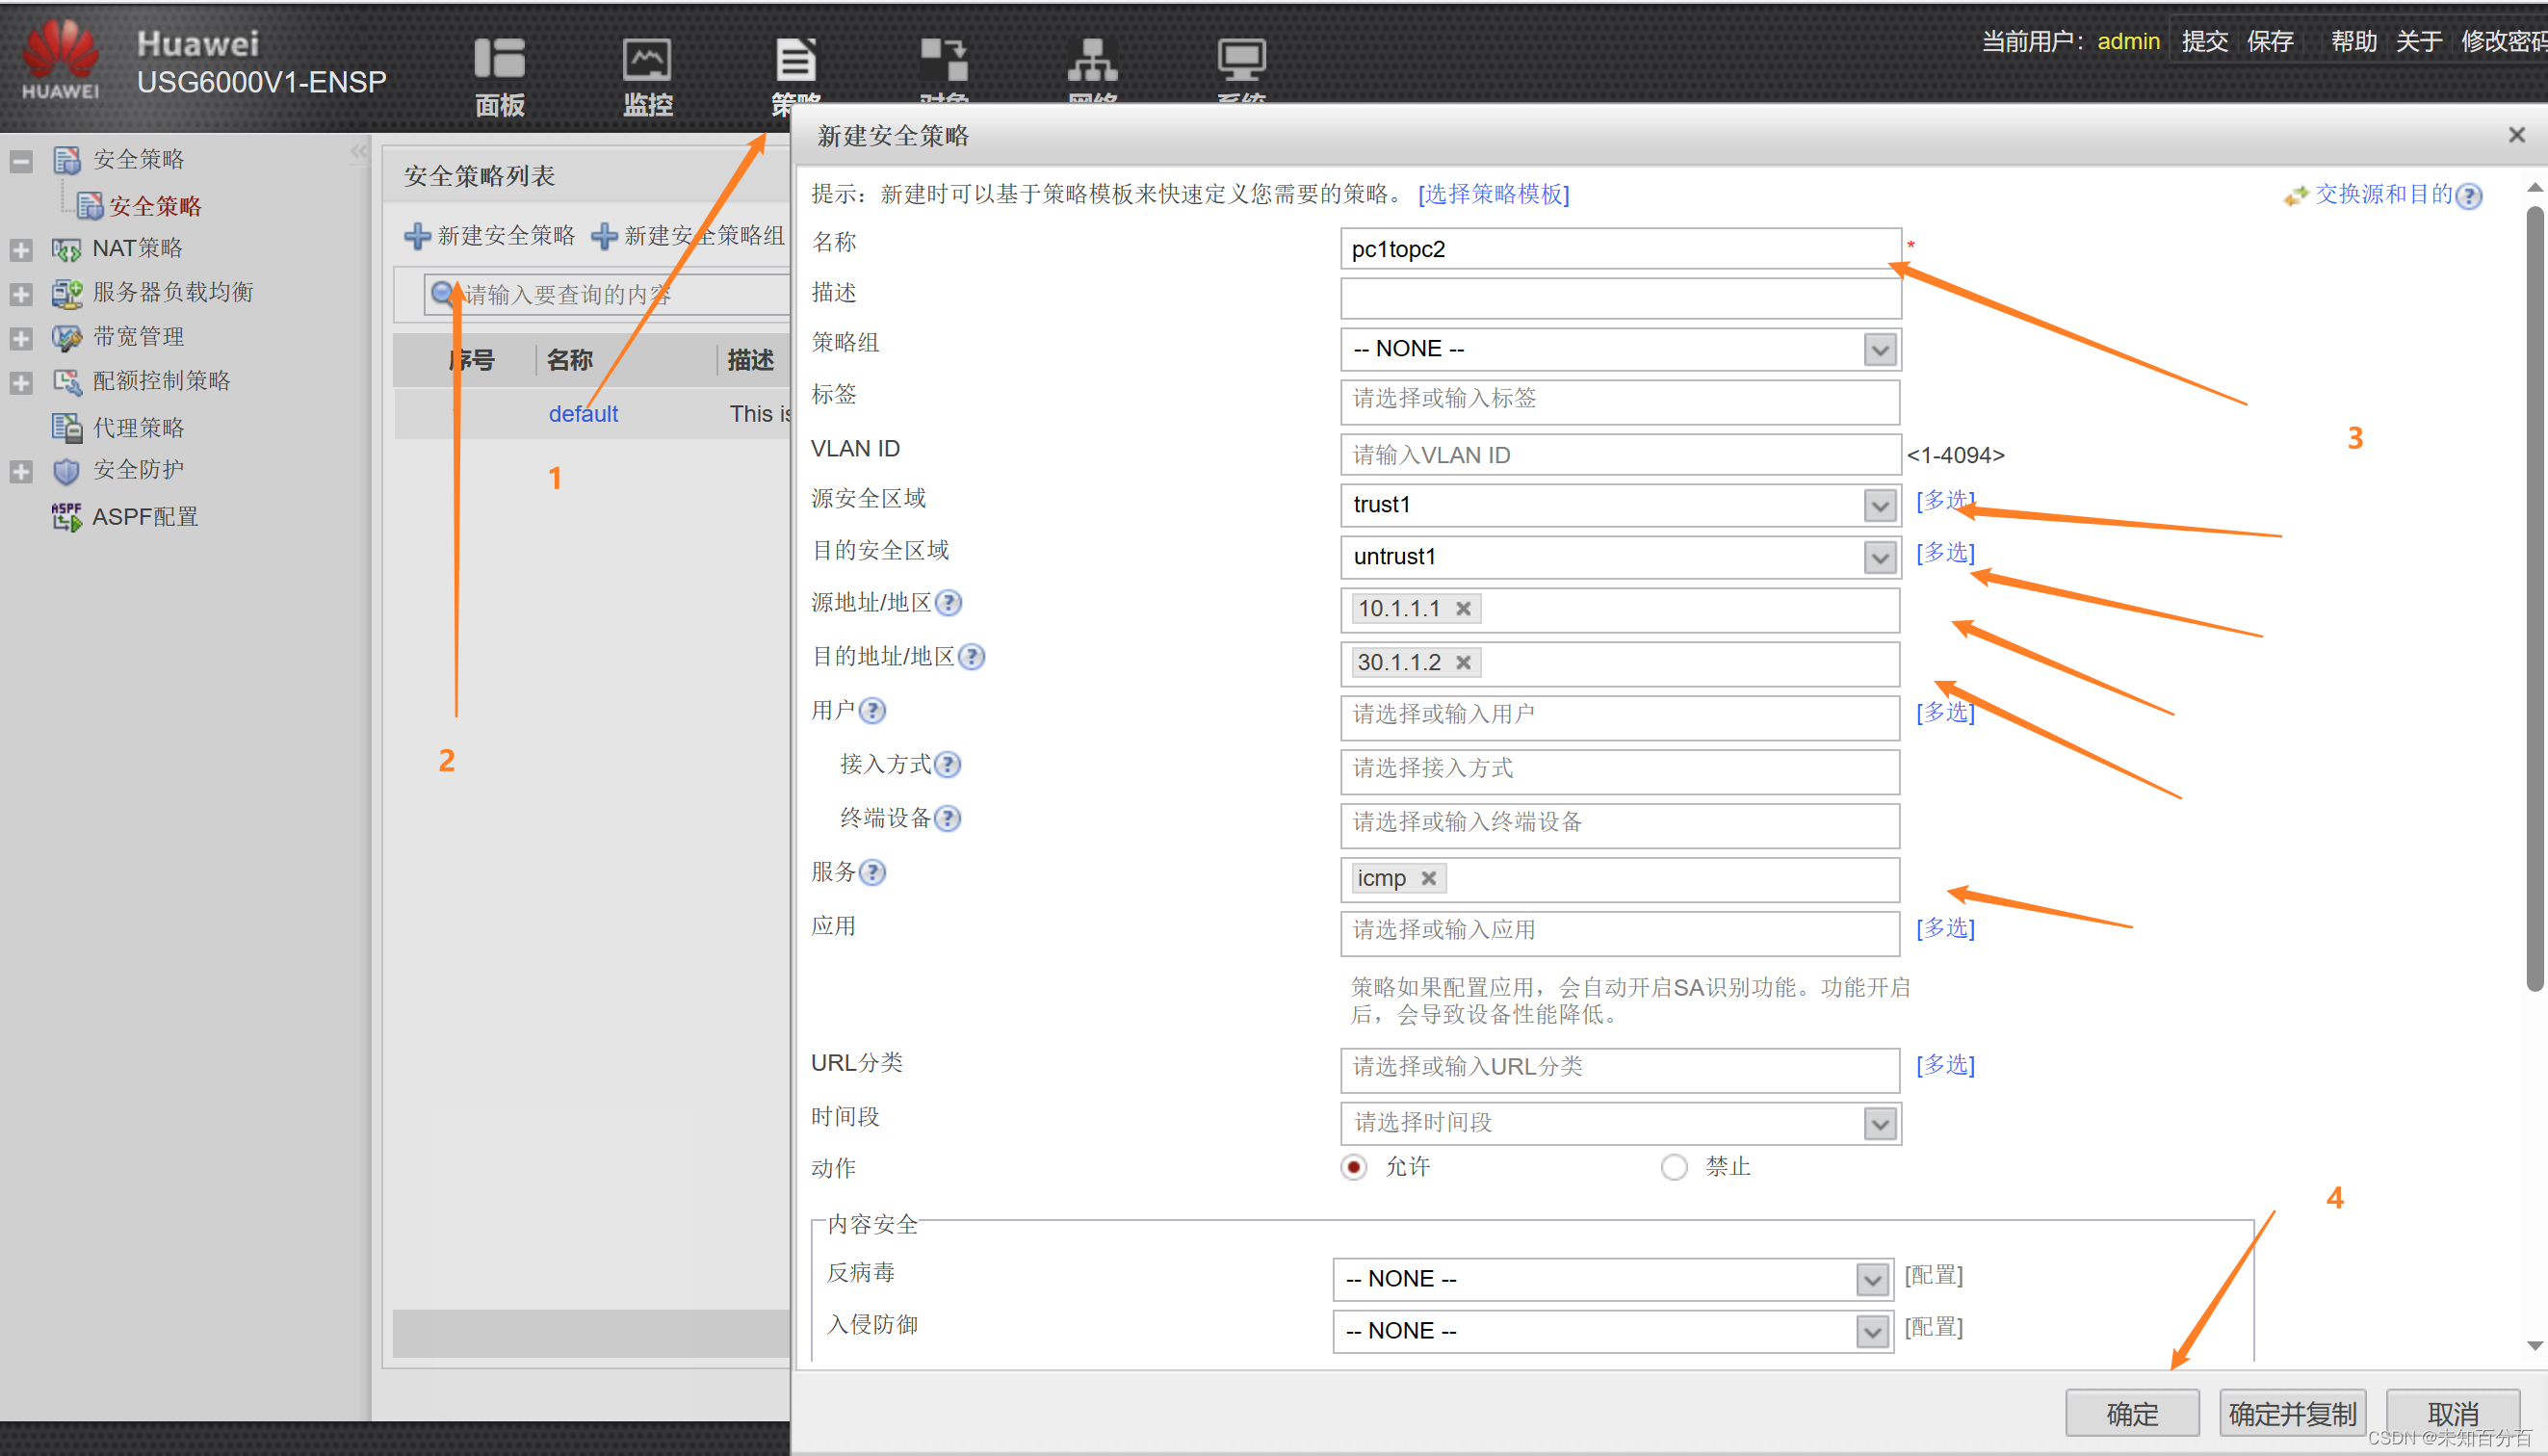The width and height of the screenshot is (2548, 1456).
Task: Click 帮助 in the top bar
Action: point(2353,41)
